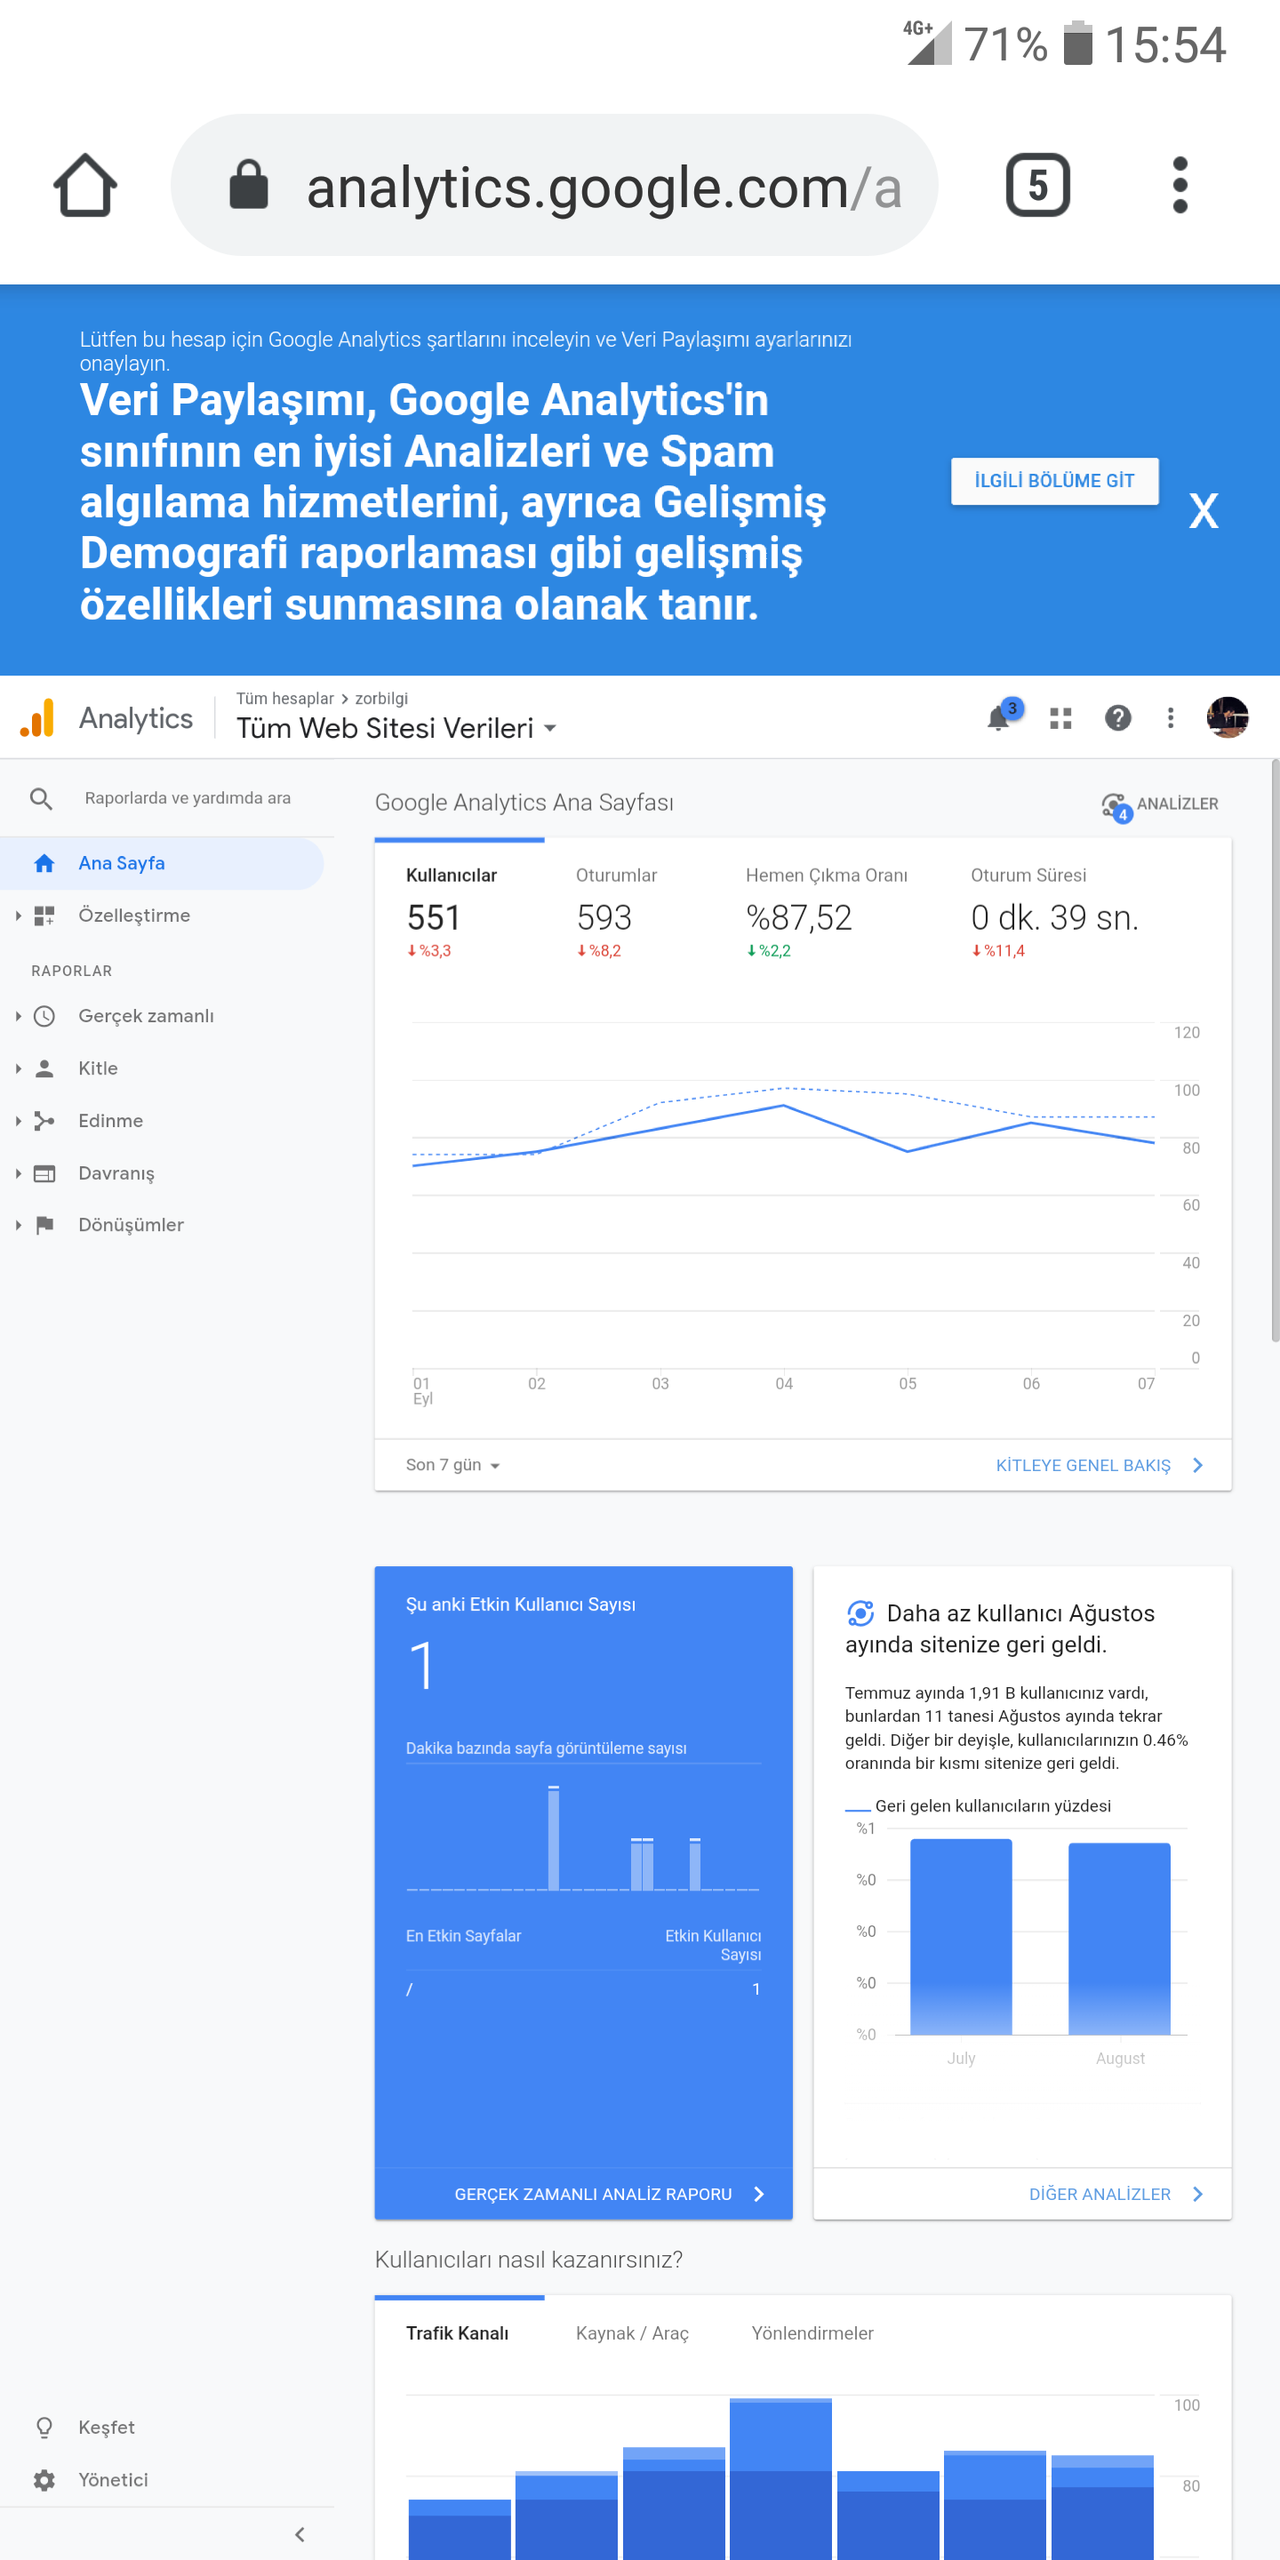Click the August bar in returning users chart
This screenshot has width=1280, height=2560.
click(1119, 1938)
